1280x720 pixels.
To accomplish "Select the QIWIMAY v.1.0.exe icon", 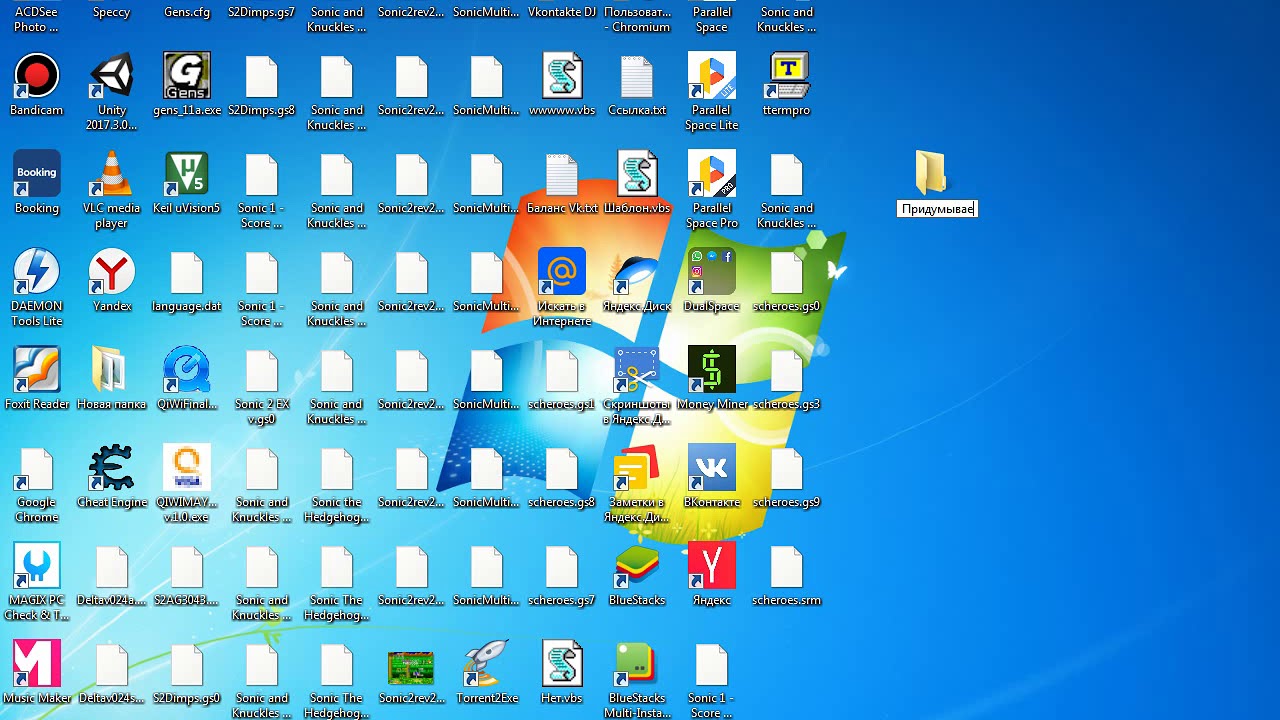I will click(x=187, y=469).
